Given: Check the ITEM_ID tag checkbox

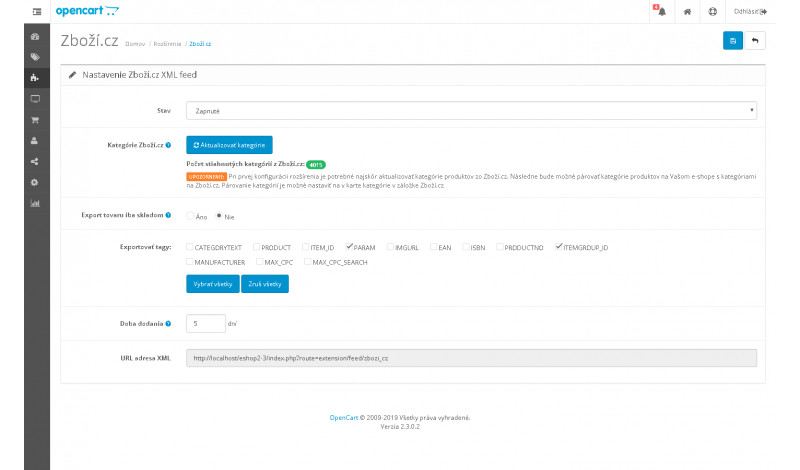Looking at the screenshot, I should pos(306,247).
